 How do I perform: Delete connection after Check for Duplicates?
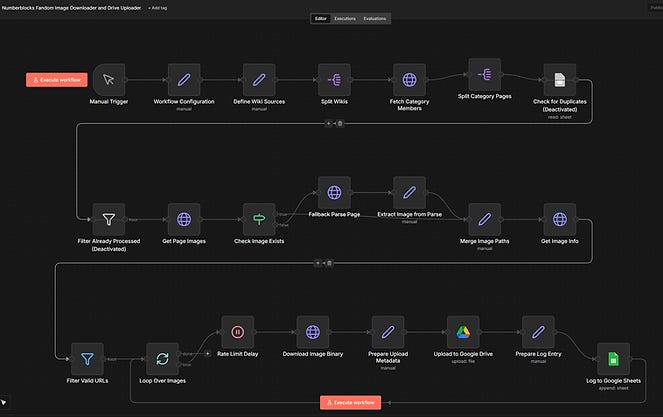[340, 123]
